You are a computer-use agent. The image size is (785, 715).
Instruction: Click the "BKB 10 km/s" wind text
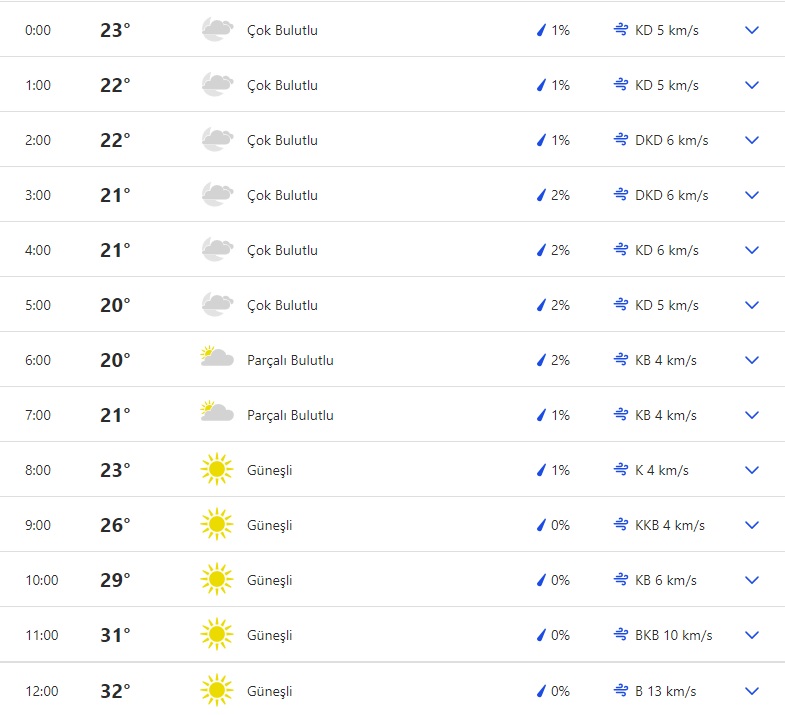pyautogui.click(x=673, y=635)
